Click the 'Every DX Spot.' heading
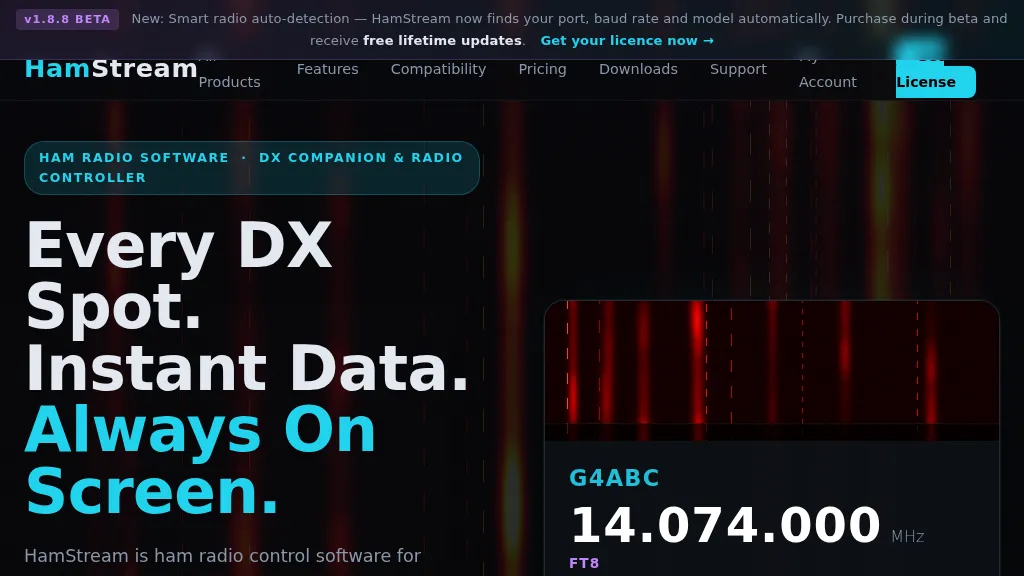Image resolution: width=1024 pixels, height=576 pixels. (x=178, y=276)
